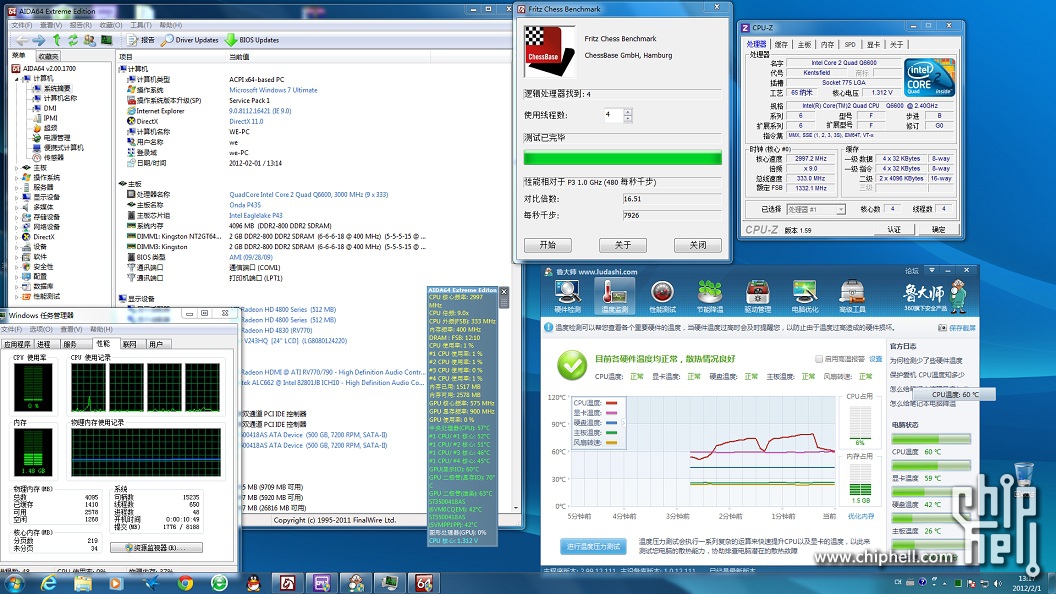1056x594 pixels.
Task: Expand the 服务器 tree node
Action: coord(17,187)
